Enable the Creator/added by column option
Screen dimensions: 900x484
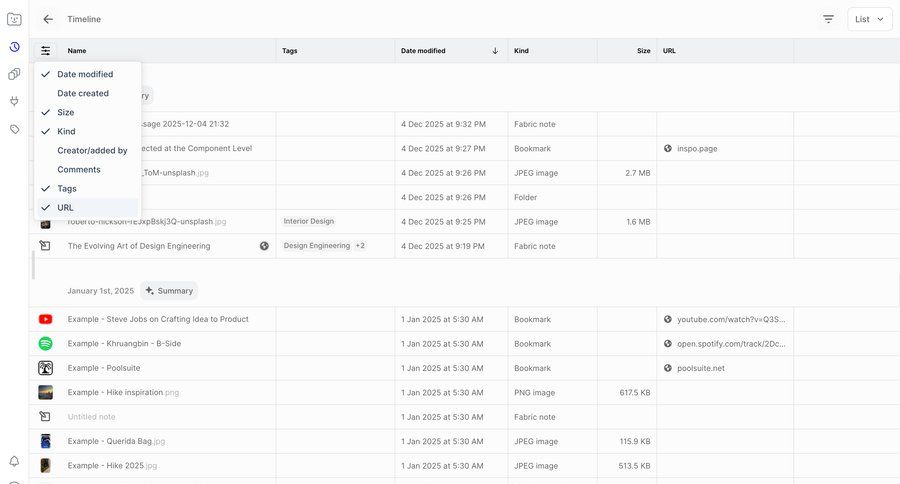click(88, 150)
